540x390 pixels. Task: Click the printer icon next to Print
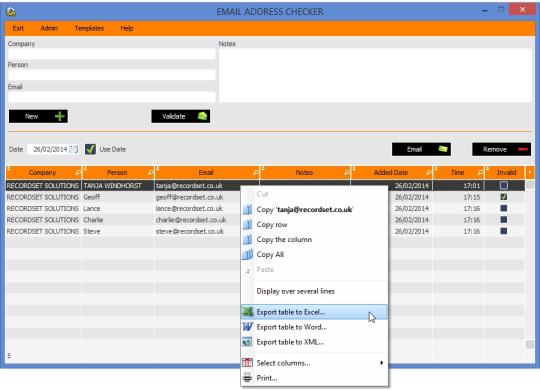[x=248, y=378]
